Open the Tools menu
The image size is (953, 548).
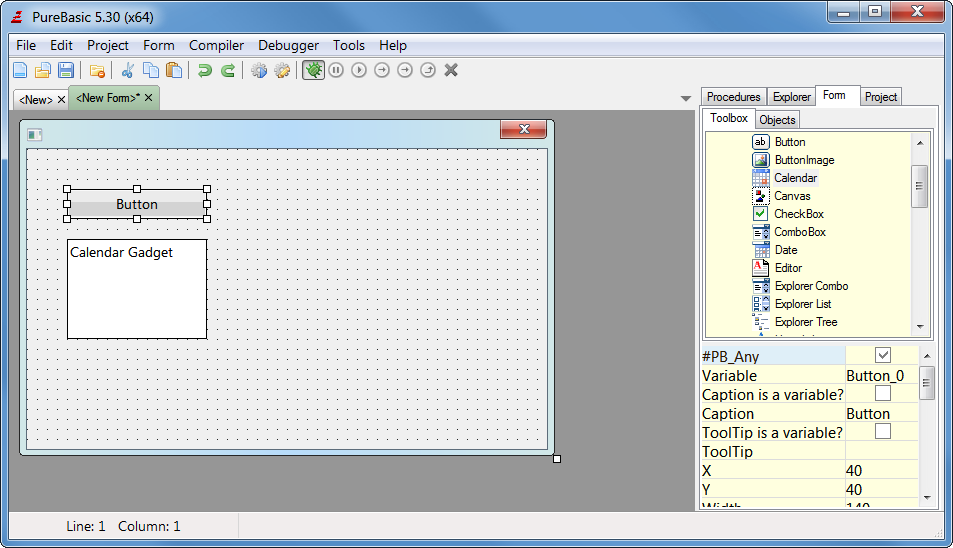(x=349, y=46)
